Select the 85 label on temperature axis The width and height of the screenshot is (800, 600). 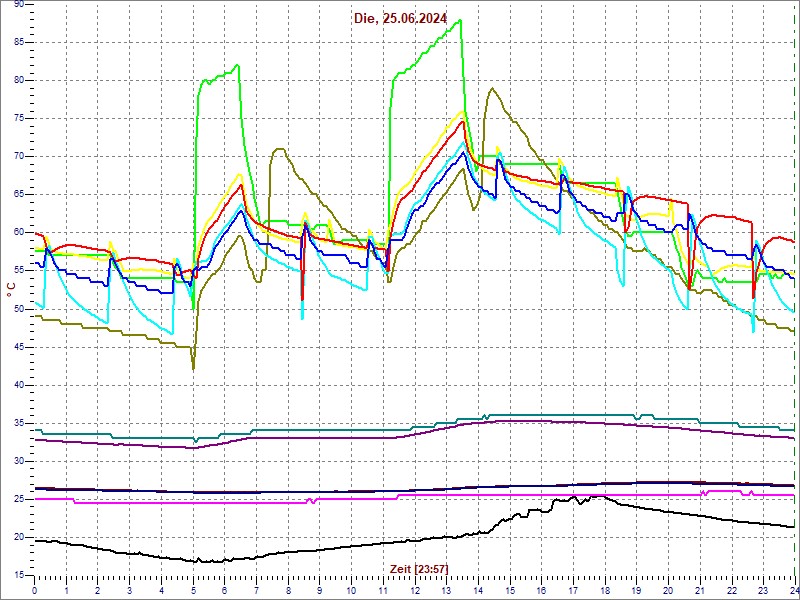click(18, 42)
